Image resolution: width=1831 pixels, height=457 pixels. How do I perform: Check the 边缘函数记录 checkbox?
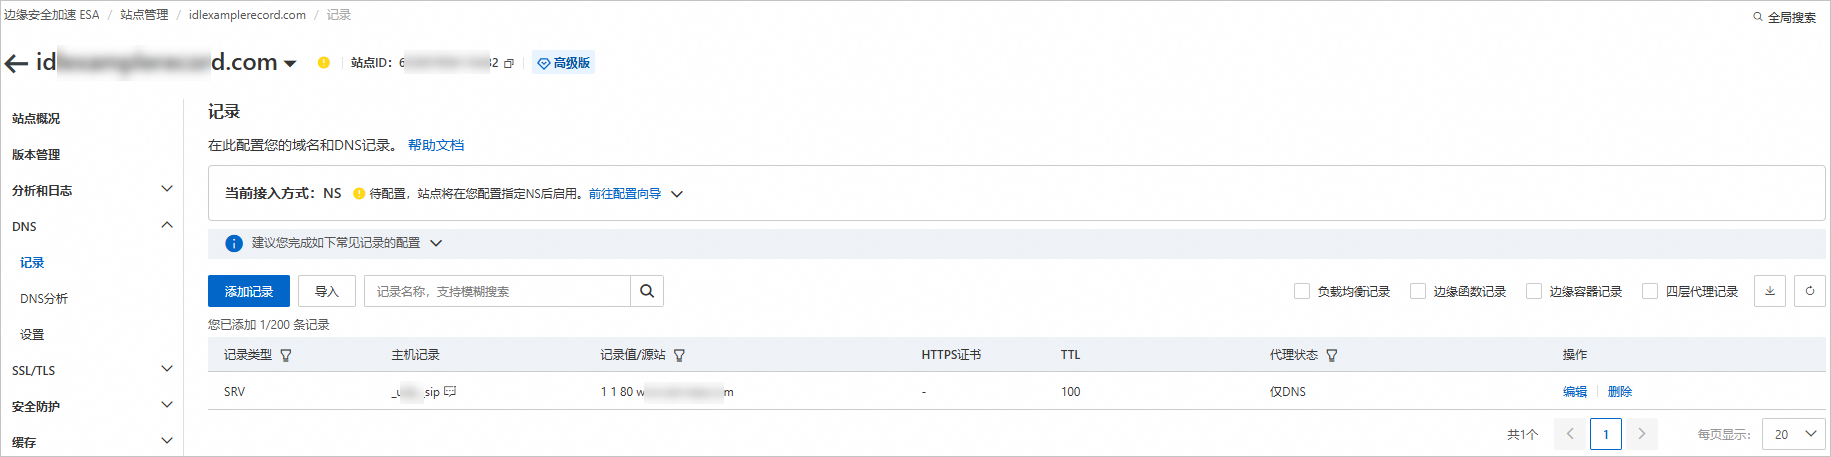point(1418,291)
